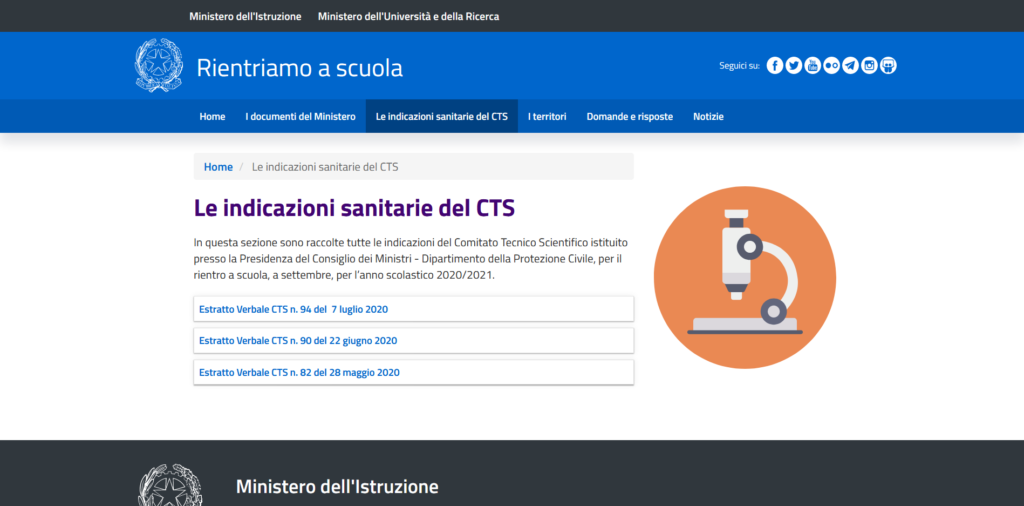Open I documenti del Ministero menu
Image resolution: width=1024 pixels, height=506 pixels.
(300, 116)
